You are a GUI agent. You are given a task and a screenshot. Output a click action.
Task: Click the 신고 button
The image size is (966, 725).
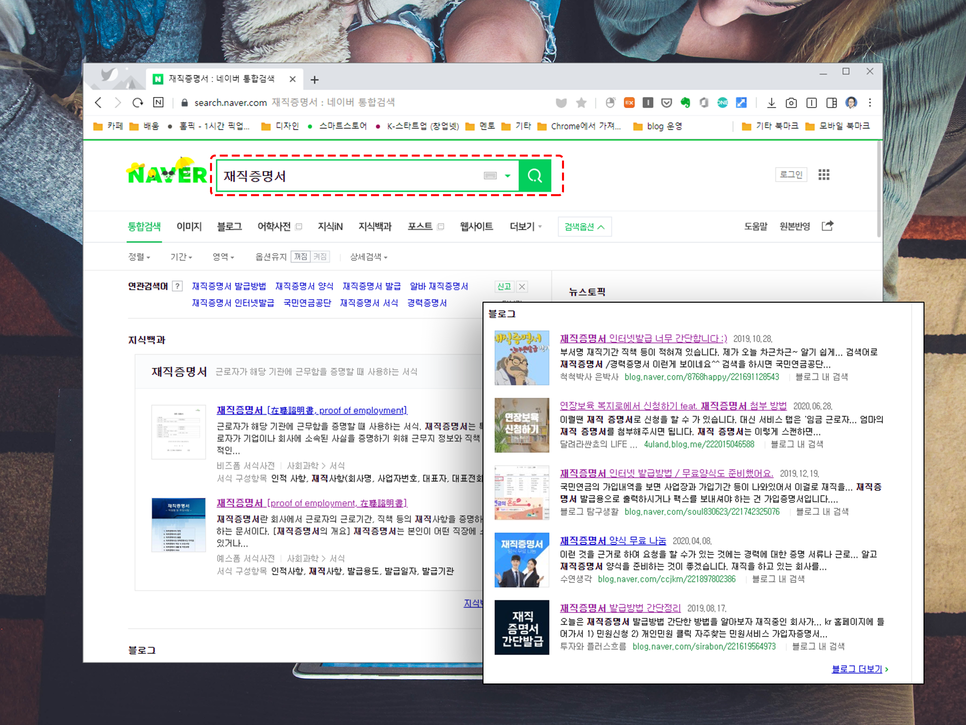pos(504,286)
